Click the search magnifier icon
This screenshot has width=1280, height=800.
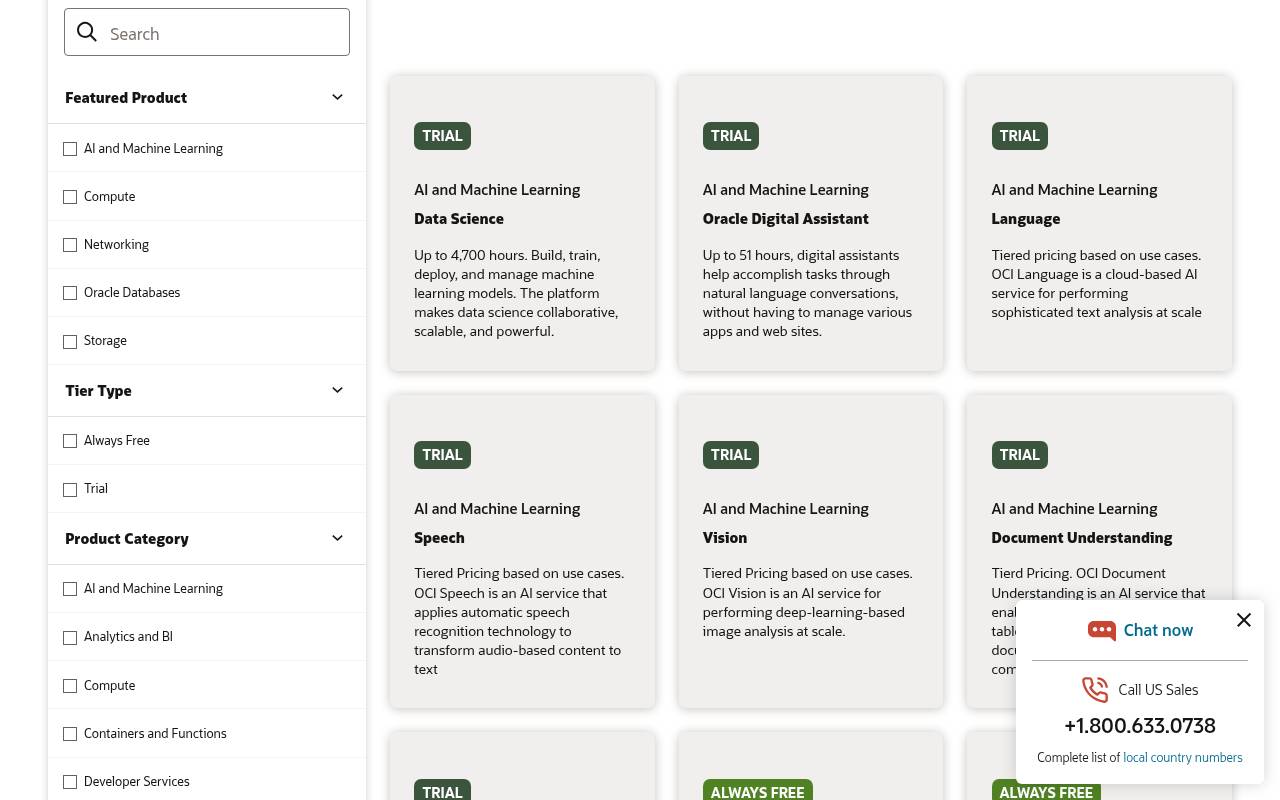pyautogui.click(x=87, y=32)
